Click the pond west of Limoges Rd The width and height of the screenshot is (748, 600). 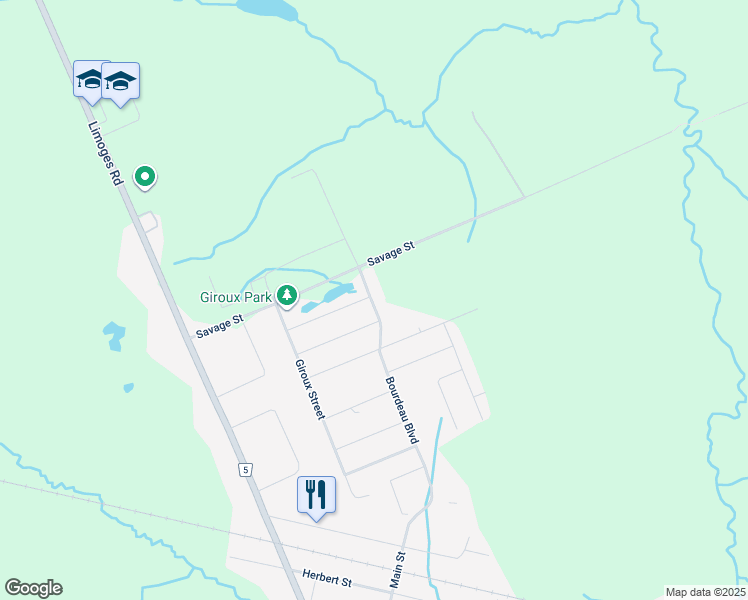[114, 336]
